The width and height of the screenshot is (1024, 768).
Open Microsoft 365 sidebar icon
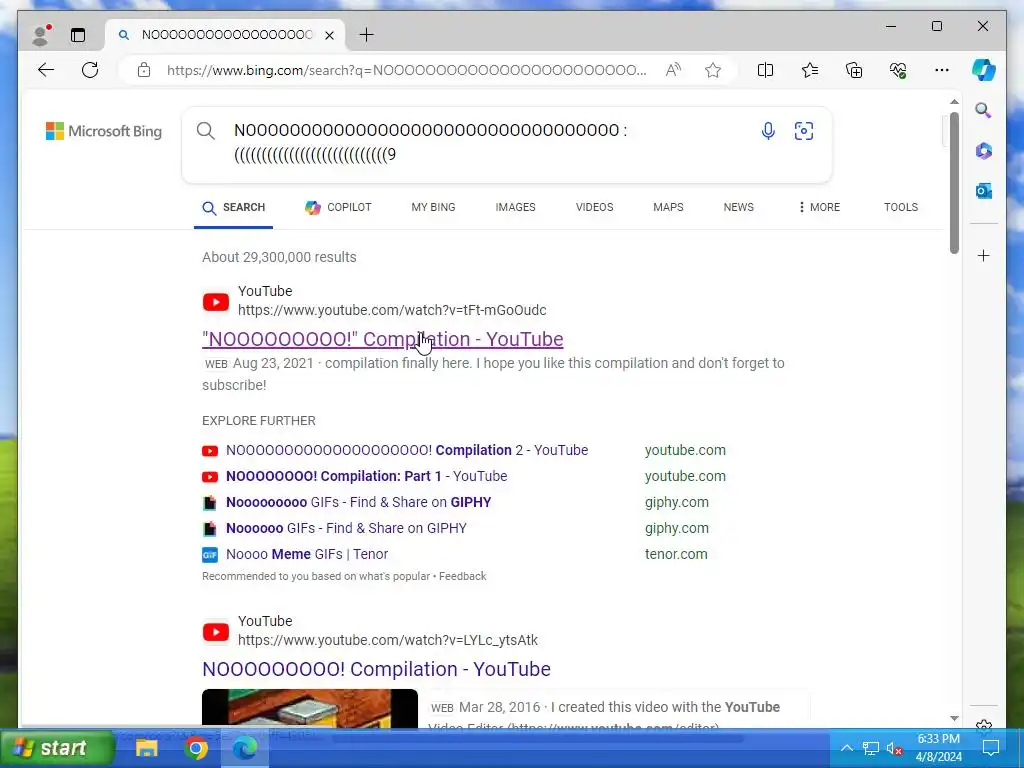984,151
